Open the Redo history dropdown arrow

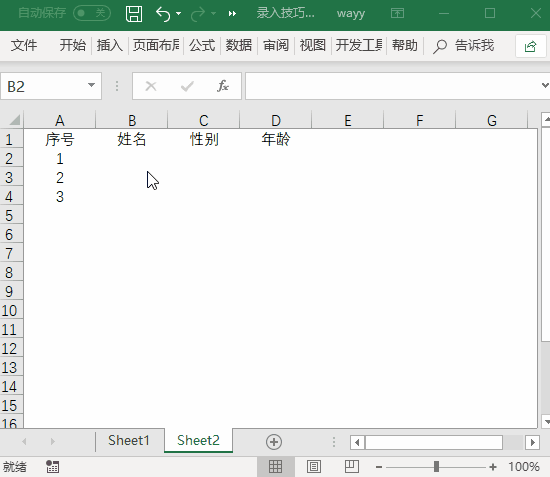click(x=214, y=14)
